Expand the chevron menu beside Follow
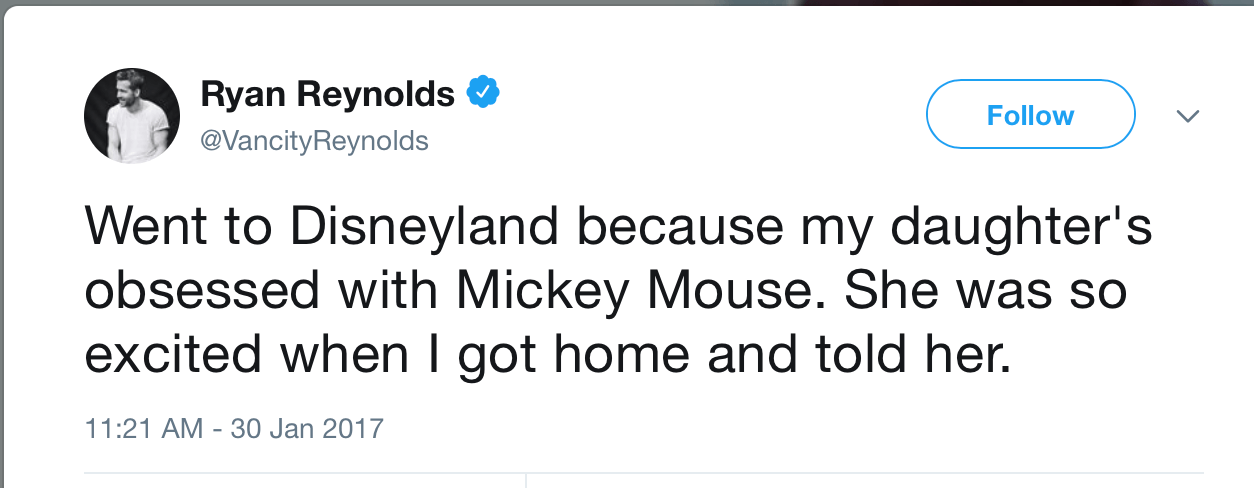 coord(1187,116)
